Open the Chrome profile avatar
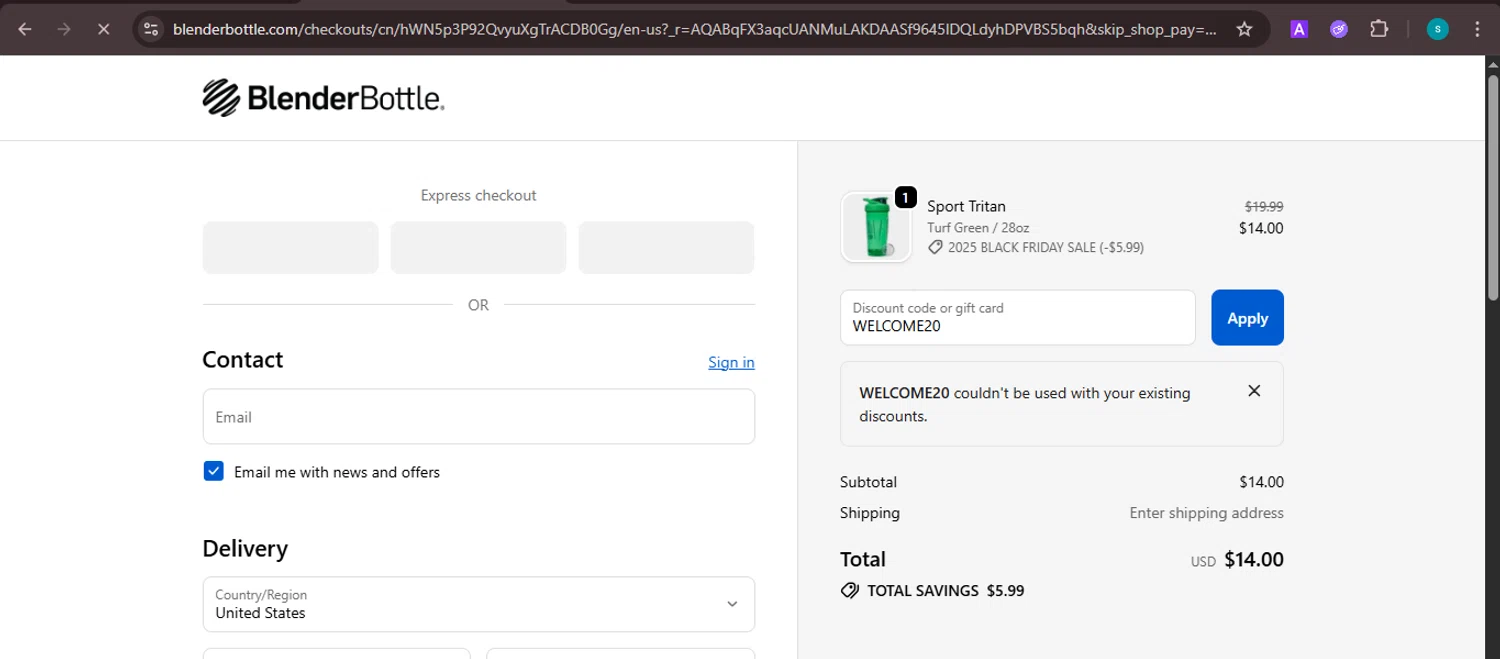Screen dimensions: 1500x659 pos(1437,29)
